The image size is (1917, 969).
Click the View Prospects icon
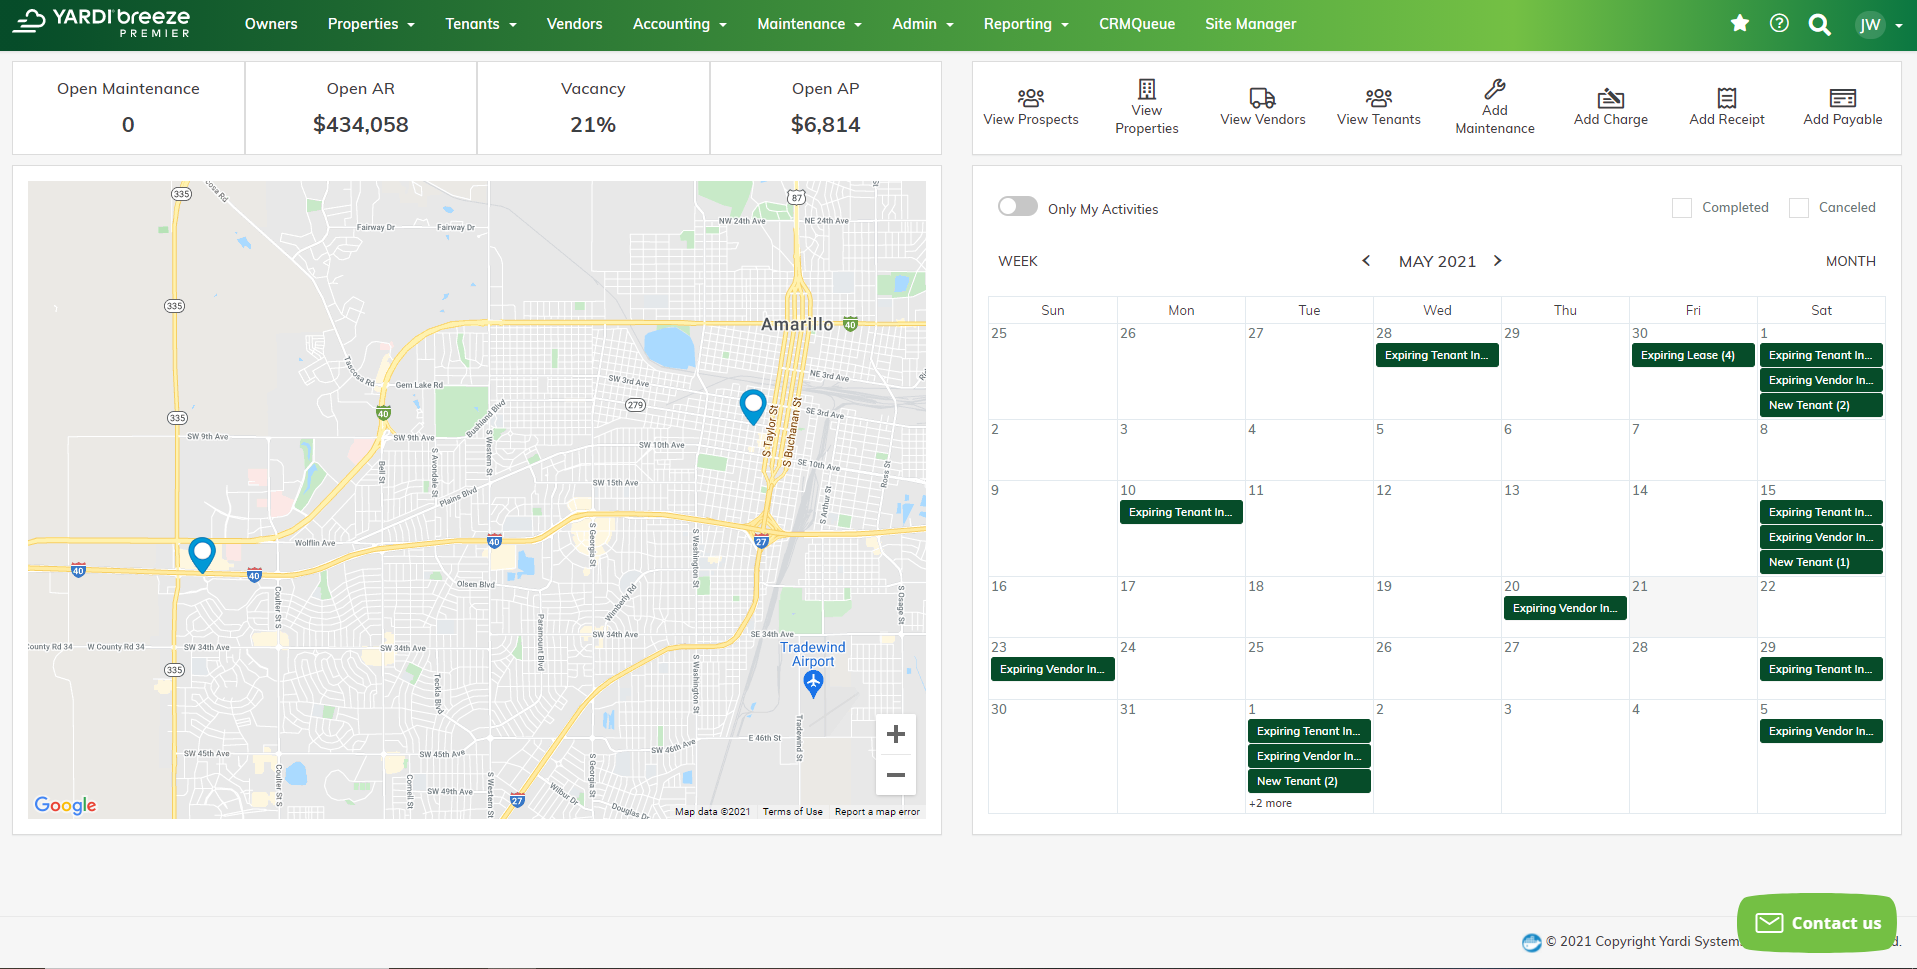tap(1030, 98)
